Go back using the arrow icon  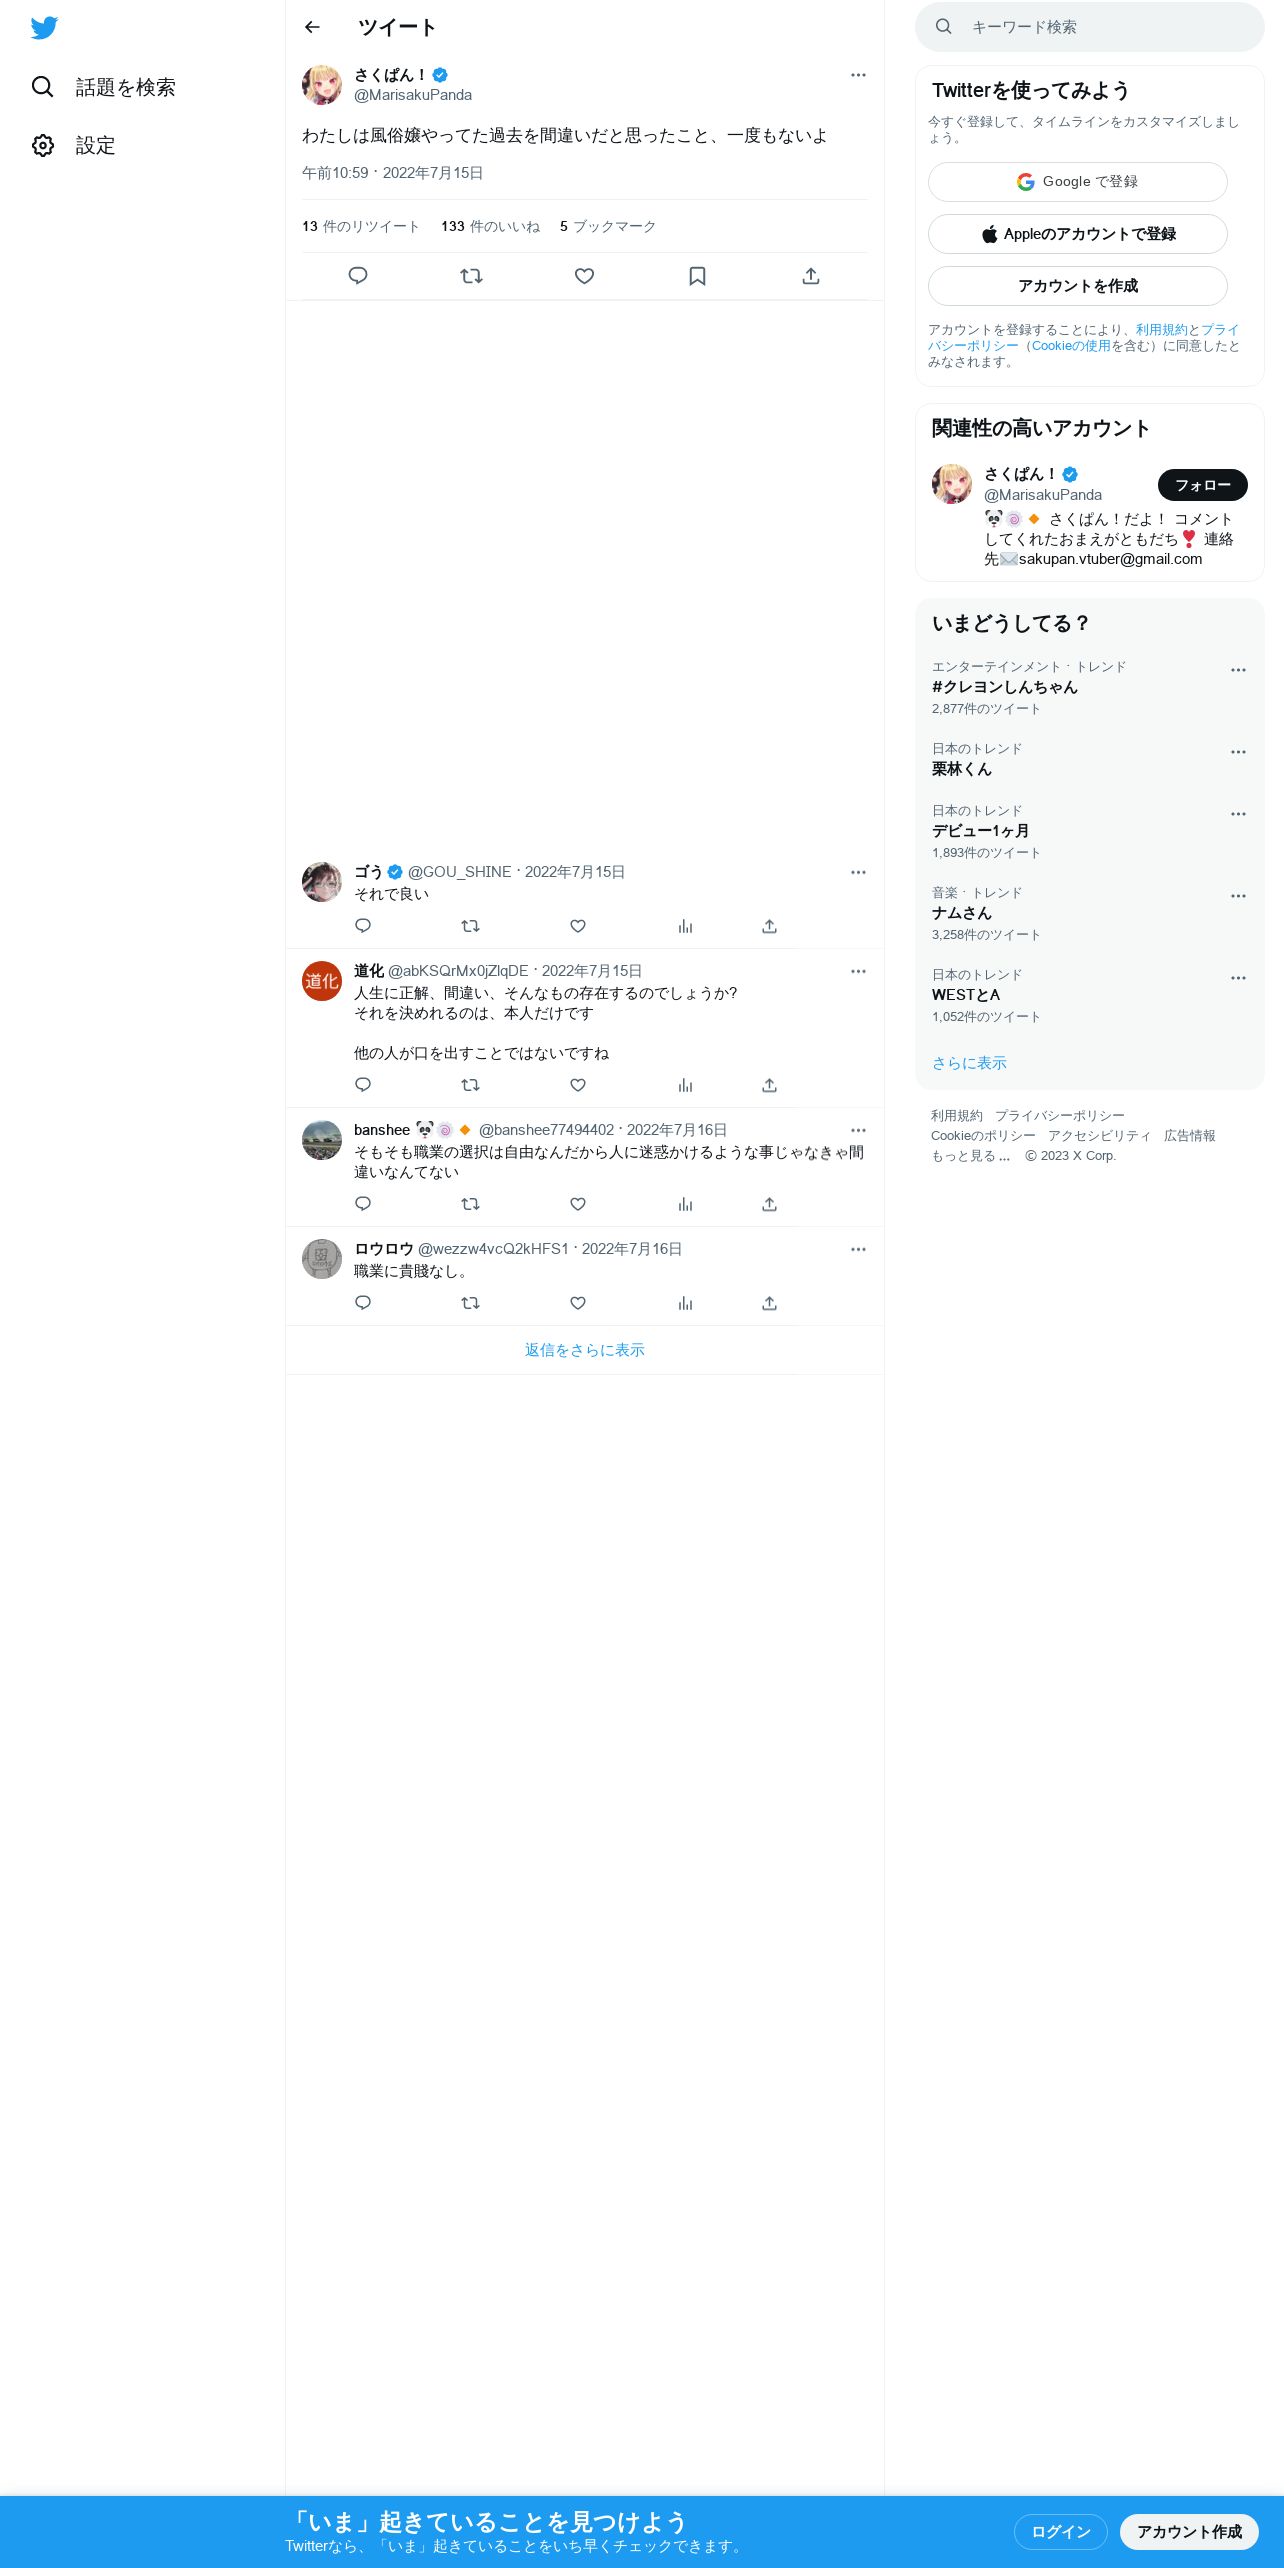(x=312, y=27)
